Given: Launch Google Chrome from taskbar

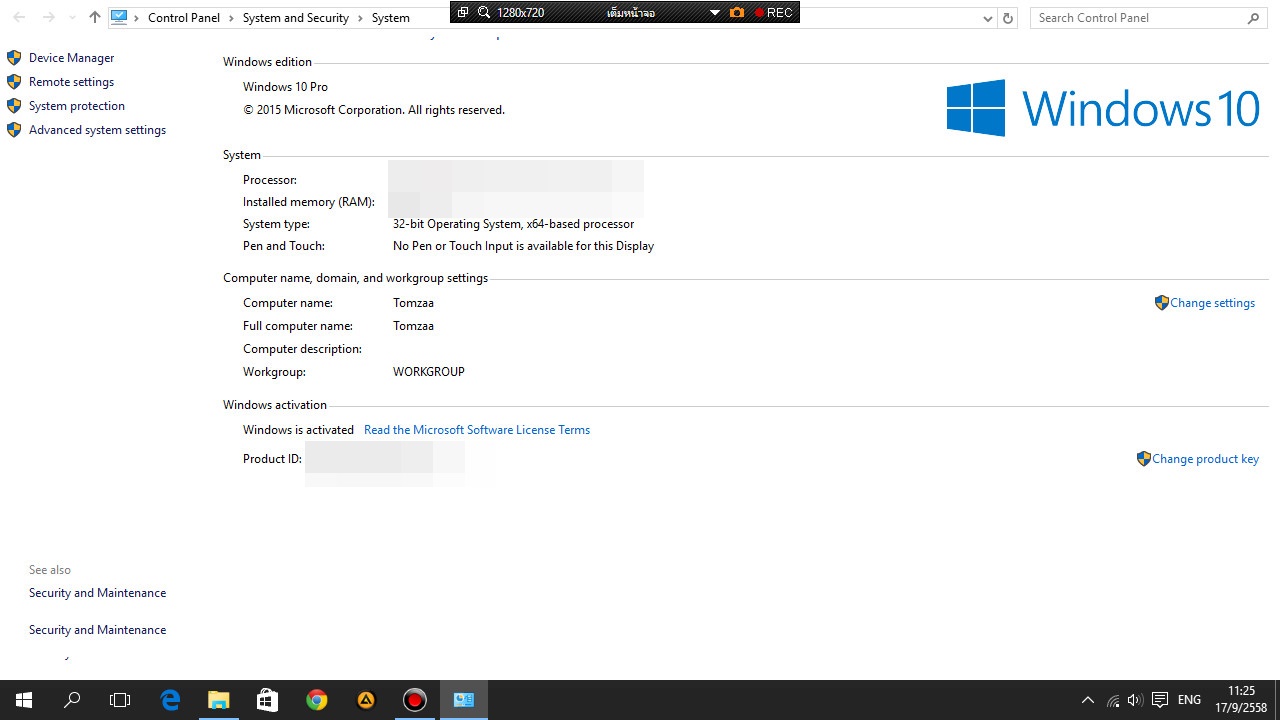Looking at the screenshot, I should 317,700.
